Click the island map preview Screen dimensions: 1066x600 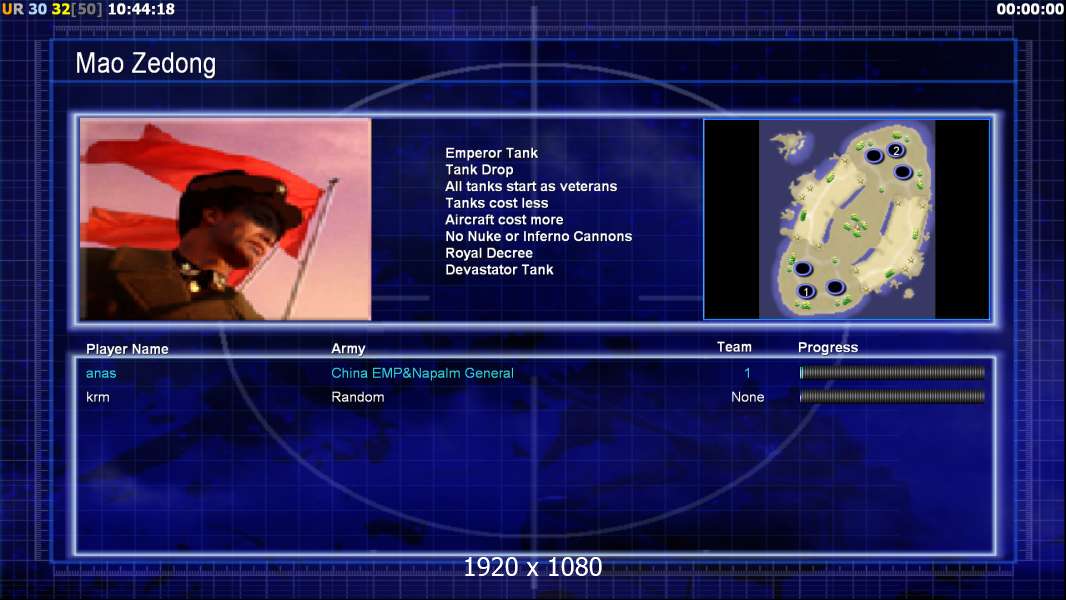(x=846, y=219)
